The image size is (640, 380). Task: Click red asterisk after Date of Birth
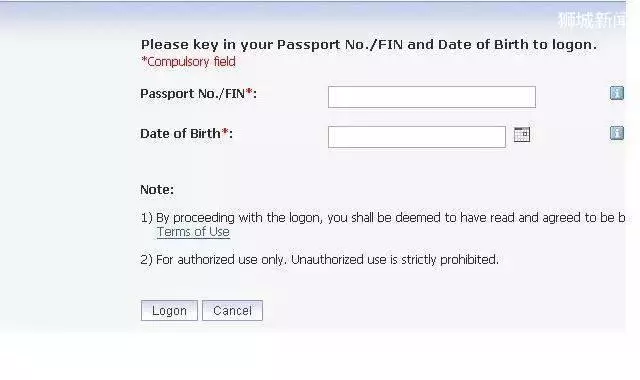point(225,132)
